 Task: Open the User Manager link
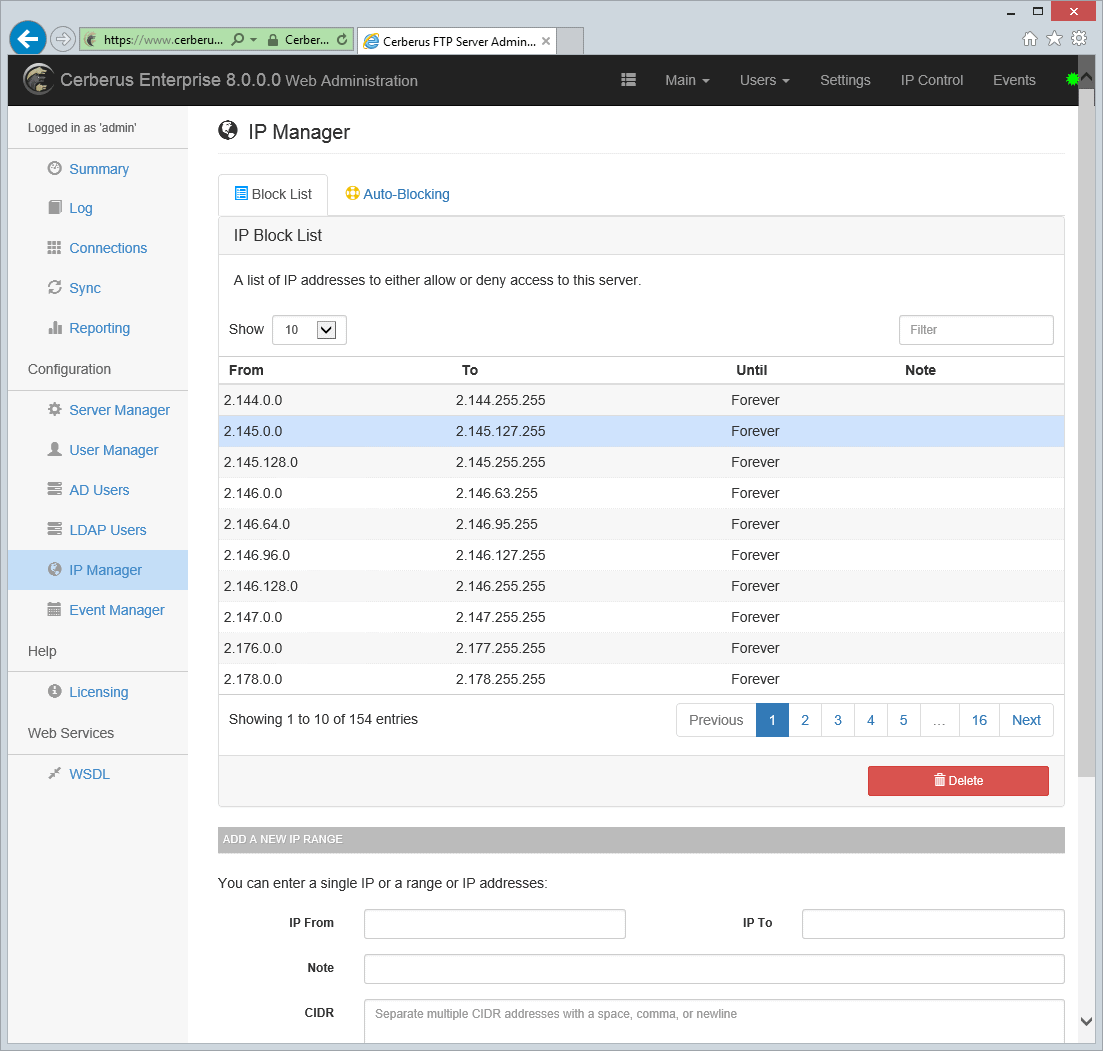(x=113, y=450)
